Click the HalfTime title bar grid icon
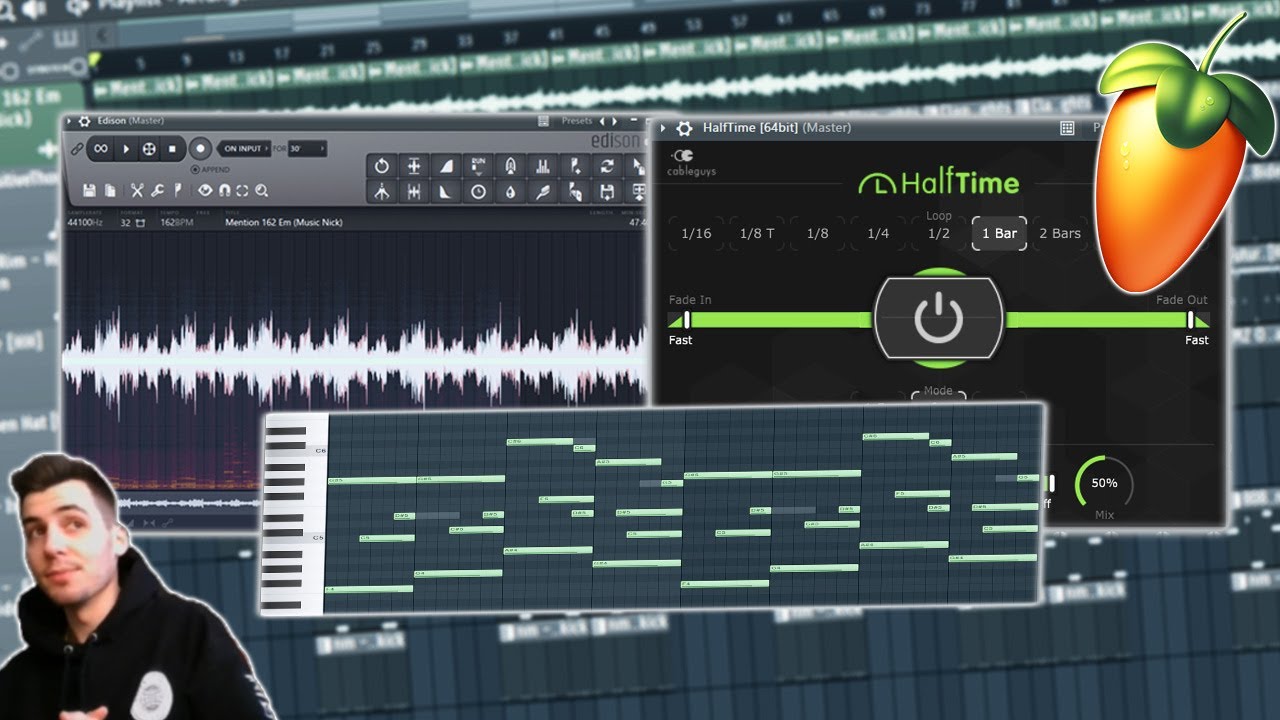Image resolution: width=1280 pixels, height=720 pixels. pos(1067,128)
